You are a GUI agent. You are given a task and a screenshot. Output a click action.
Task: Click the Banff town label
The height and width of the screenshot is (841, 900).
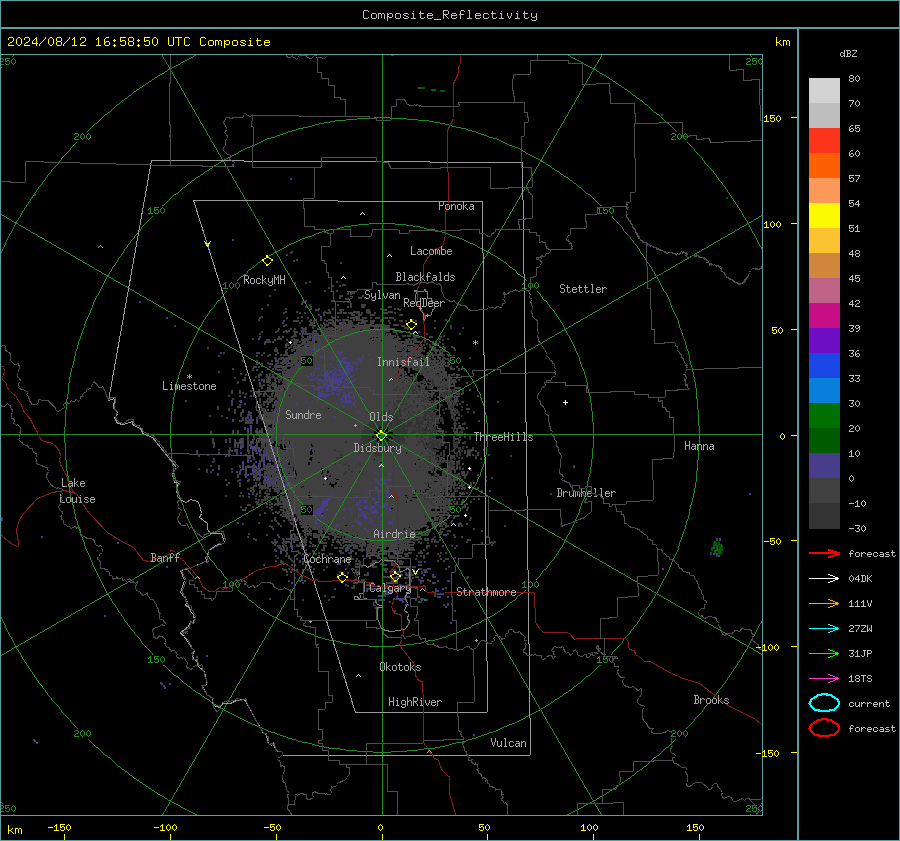[x=165, y=557]
